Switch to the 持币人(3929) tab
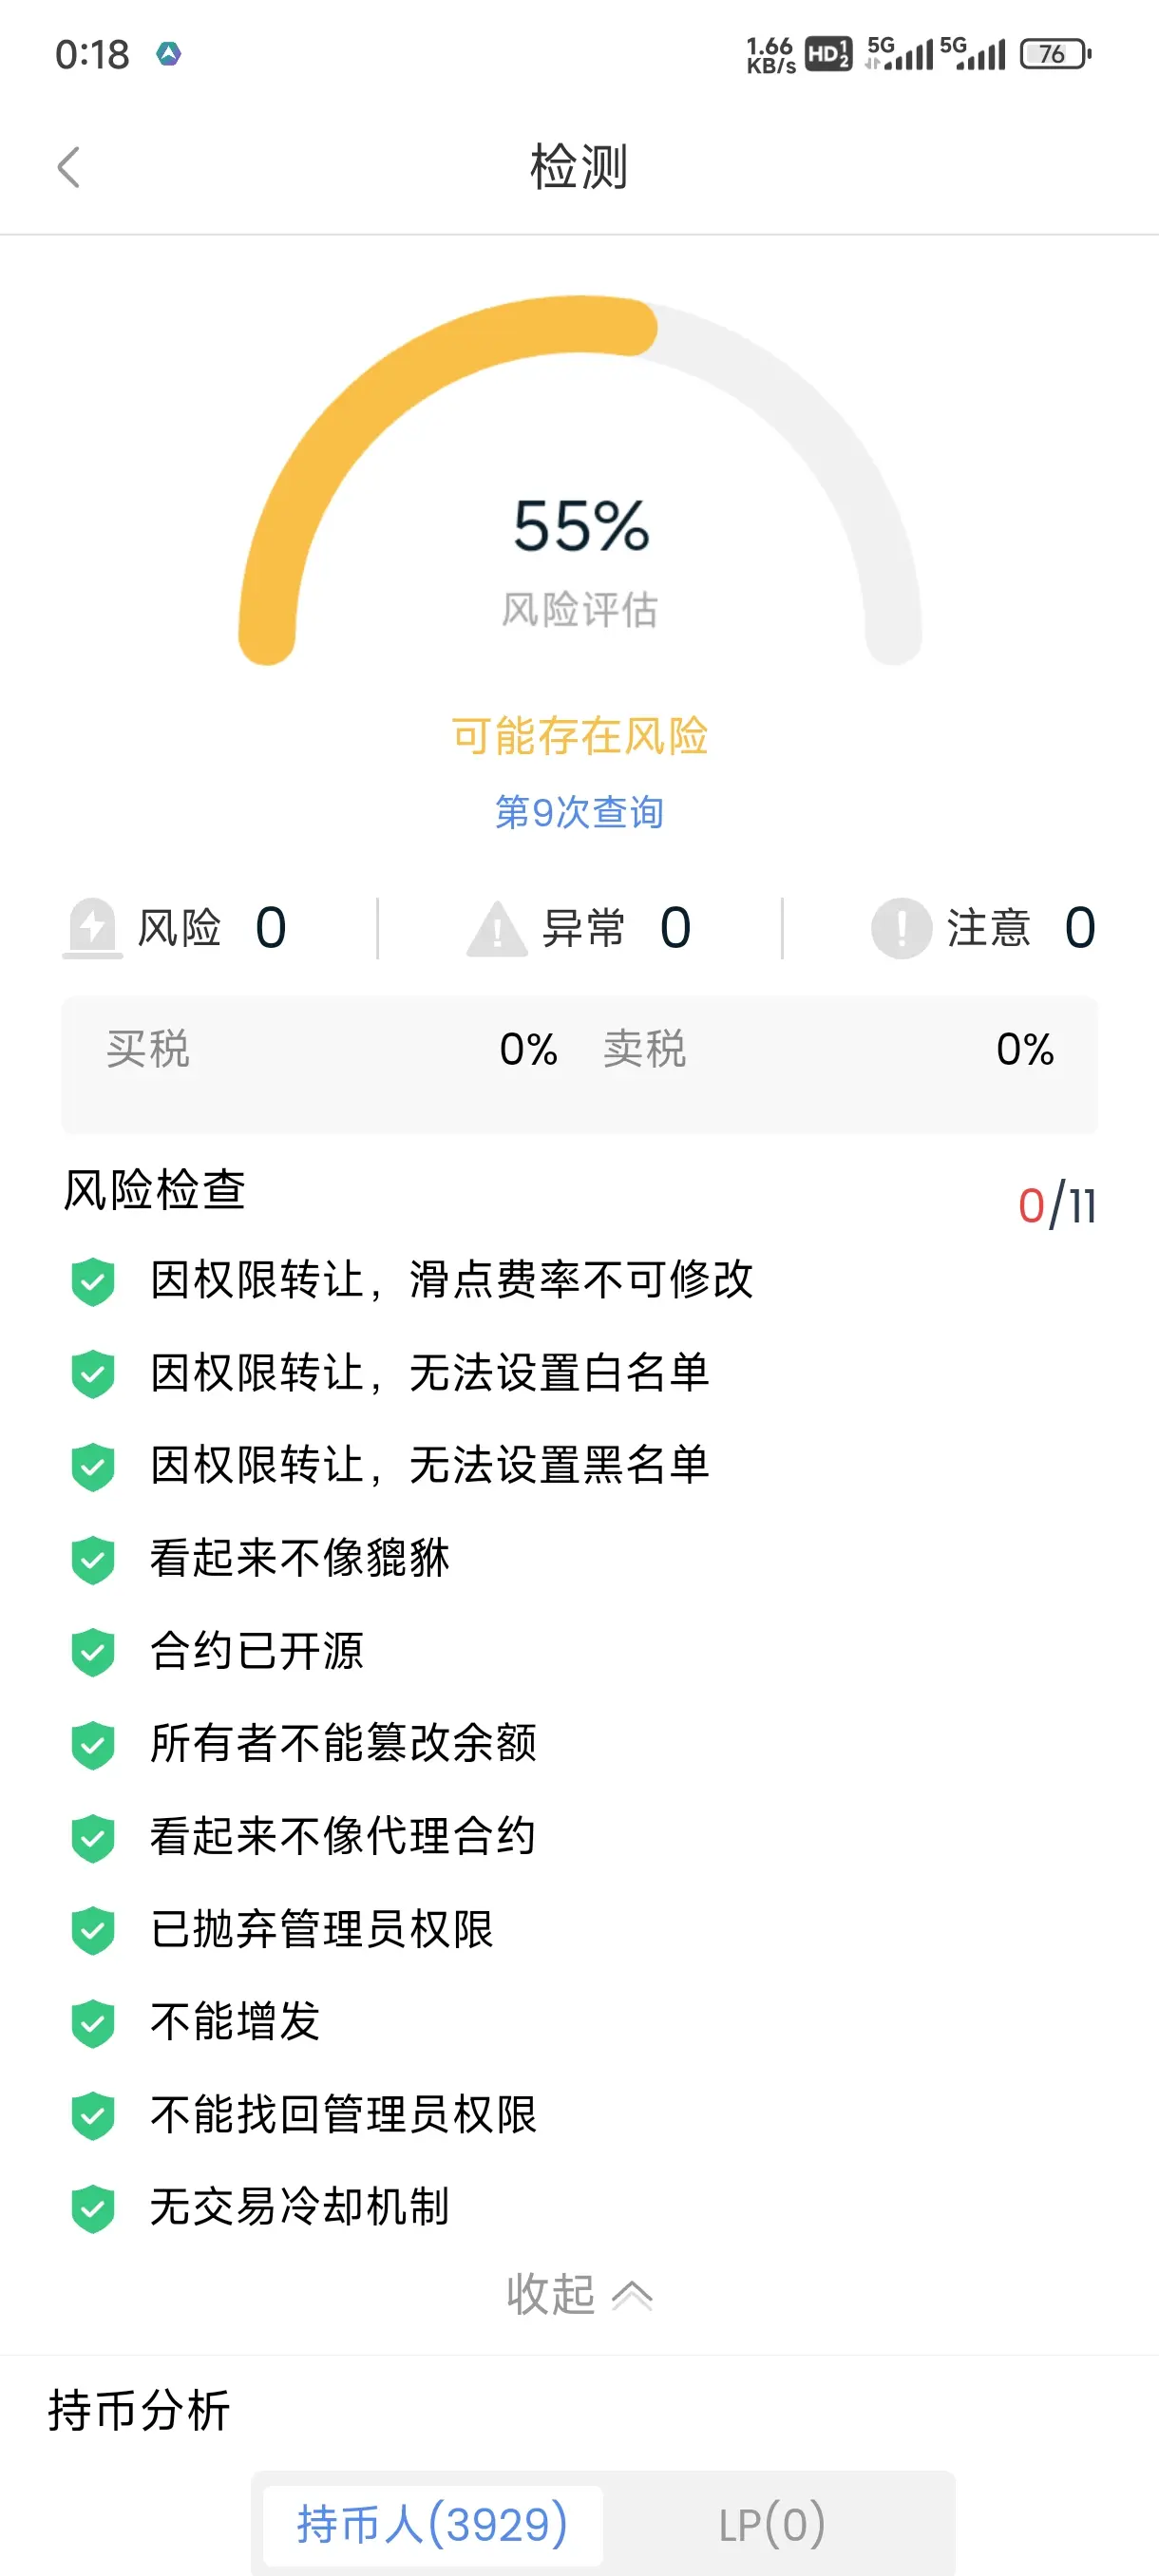Viewport: 1159px width, 2576px height. 433,2525
